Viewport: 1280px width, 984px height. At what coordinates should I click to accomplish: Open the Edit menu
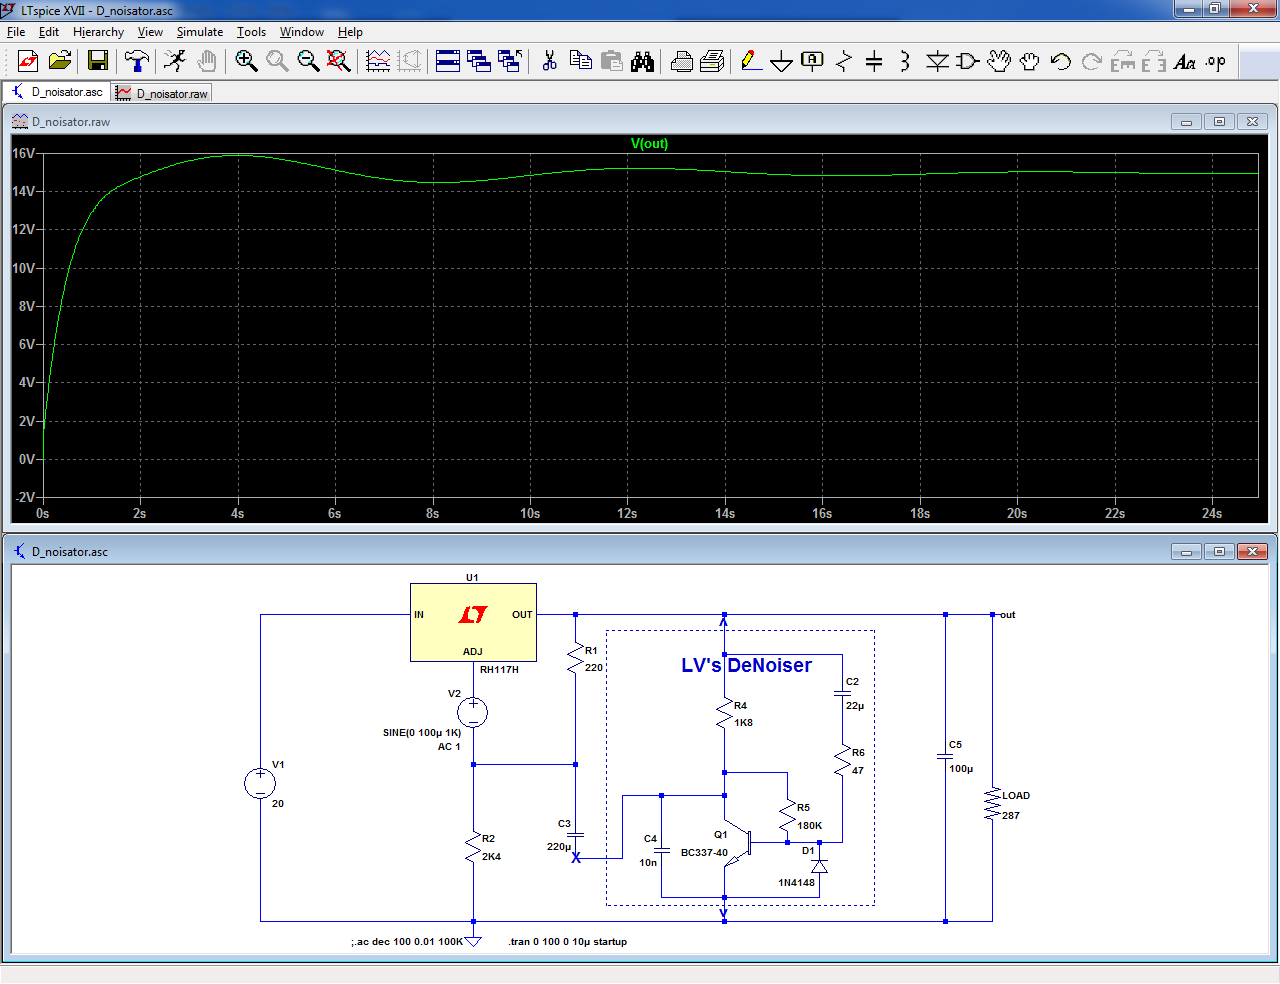click(x=49, y=32)
